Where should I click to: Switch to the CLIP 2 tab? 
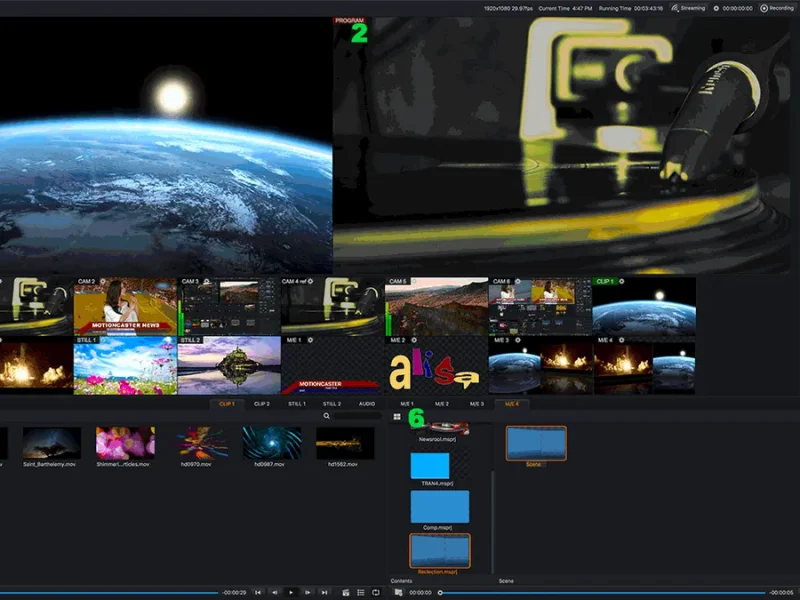coord(262,404)
